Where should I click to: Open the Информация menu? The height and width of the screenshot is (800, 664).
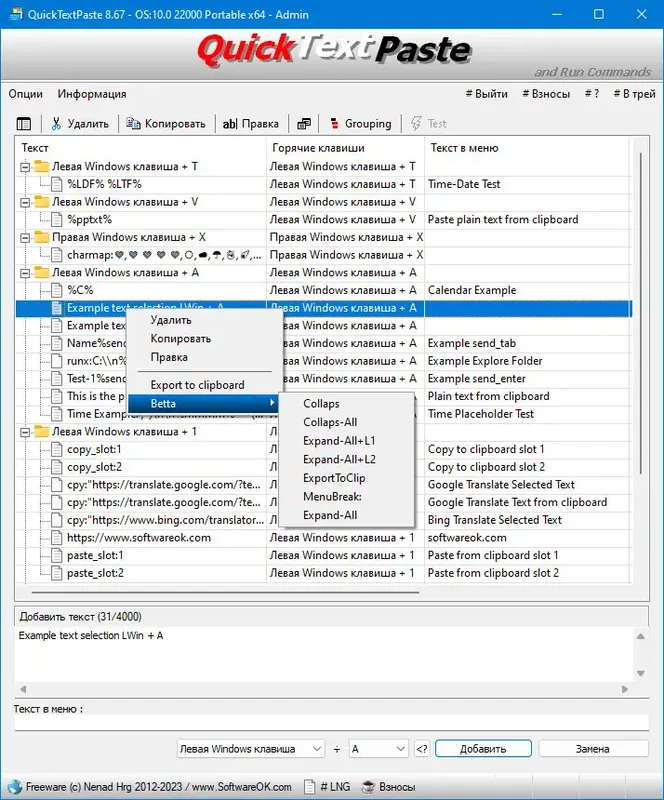[x=92, y=94]
